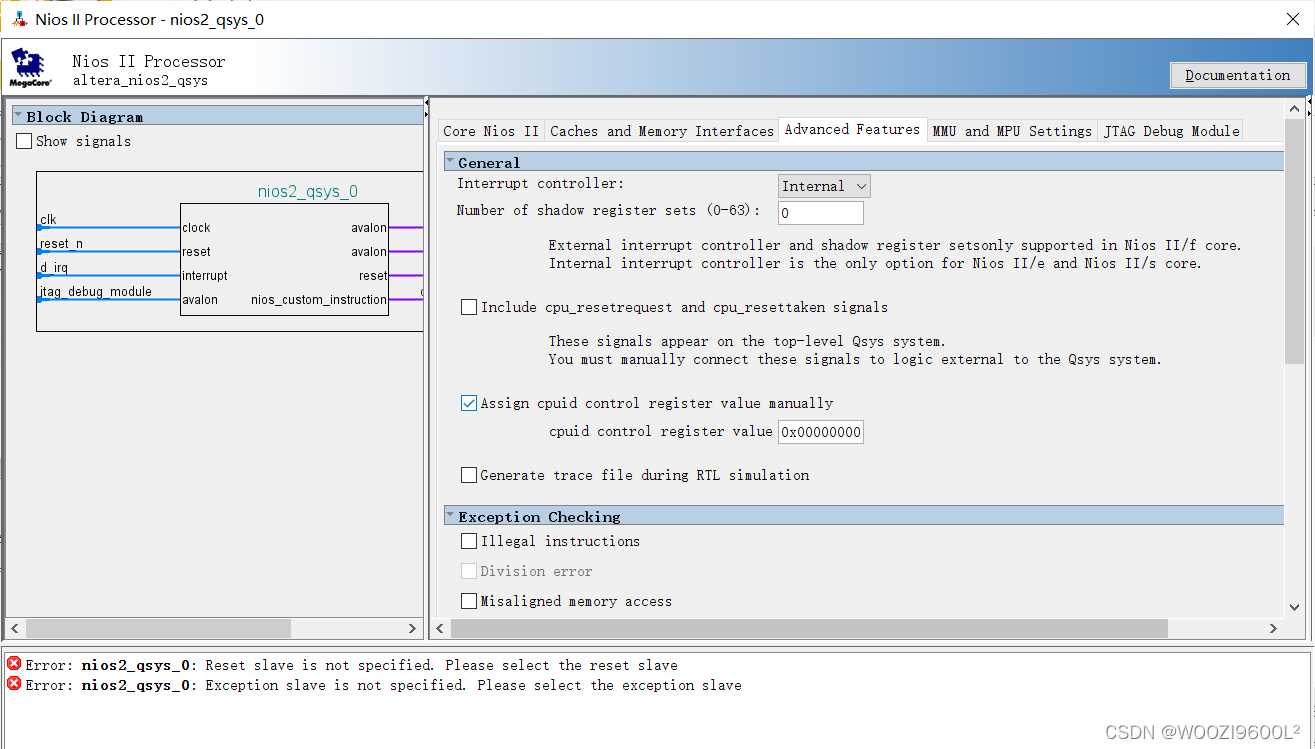The image size is (1315, 749).
Task: Click the clock port in block diagram
Action: point(196,228)
